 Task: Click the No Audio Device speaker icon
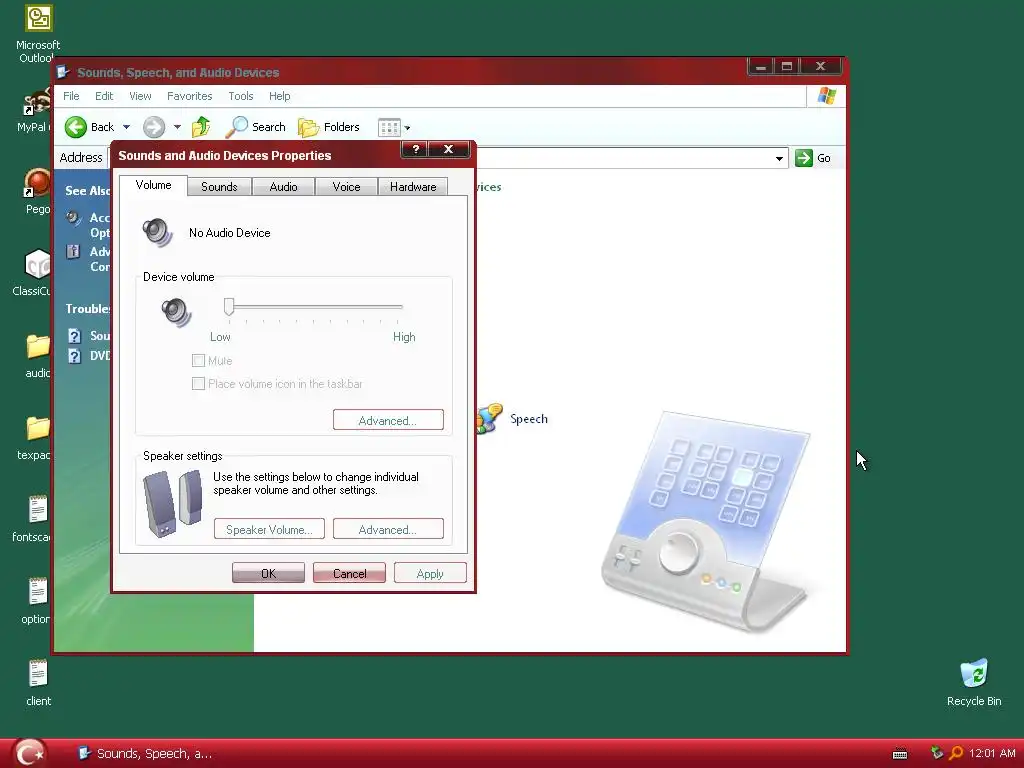pos(157,232)
